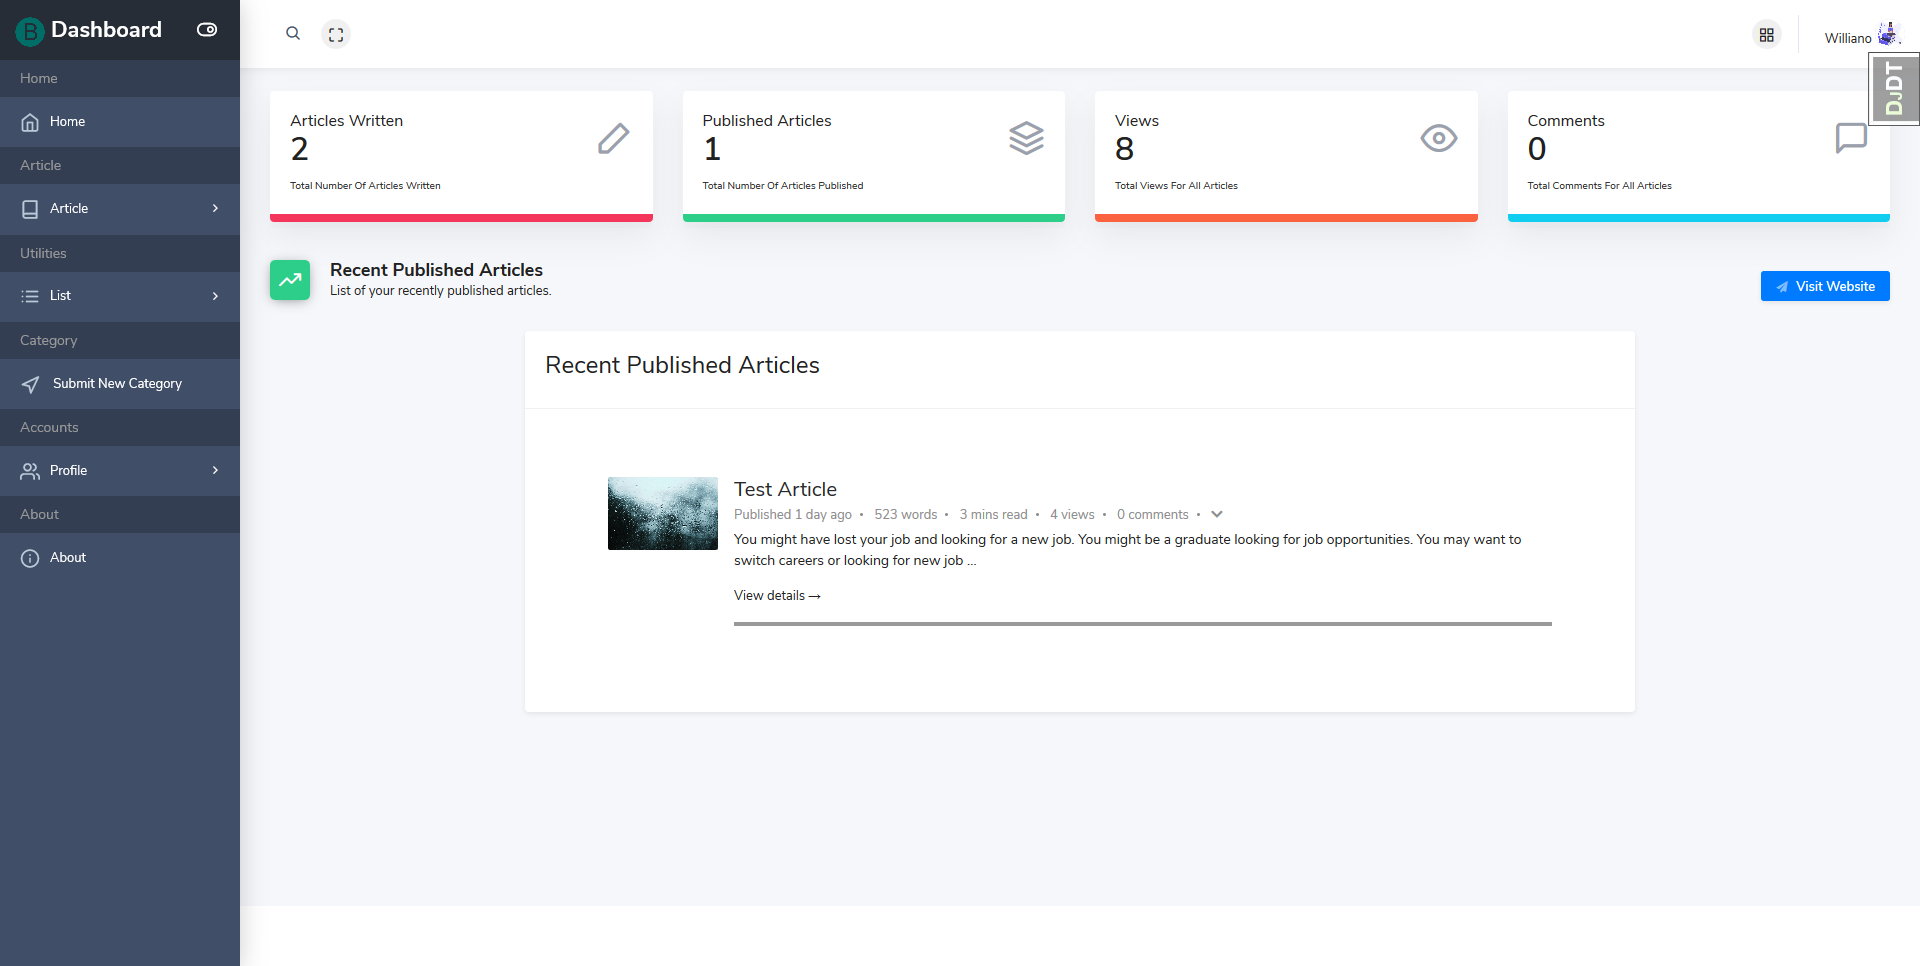Screen dimensions: 1920x966
Task: Expand the Profile sidebar menu
Action: pos(120,471)
